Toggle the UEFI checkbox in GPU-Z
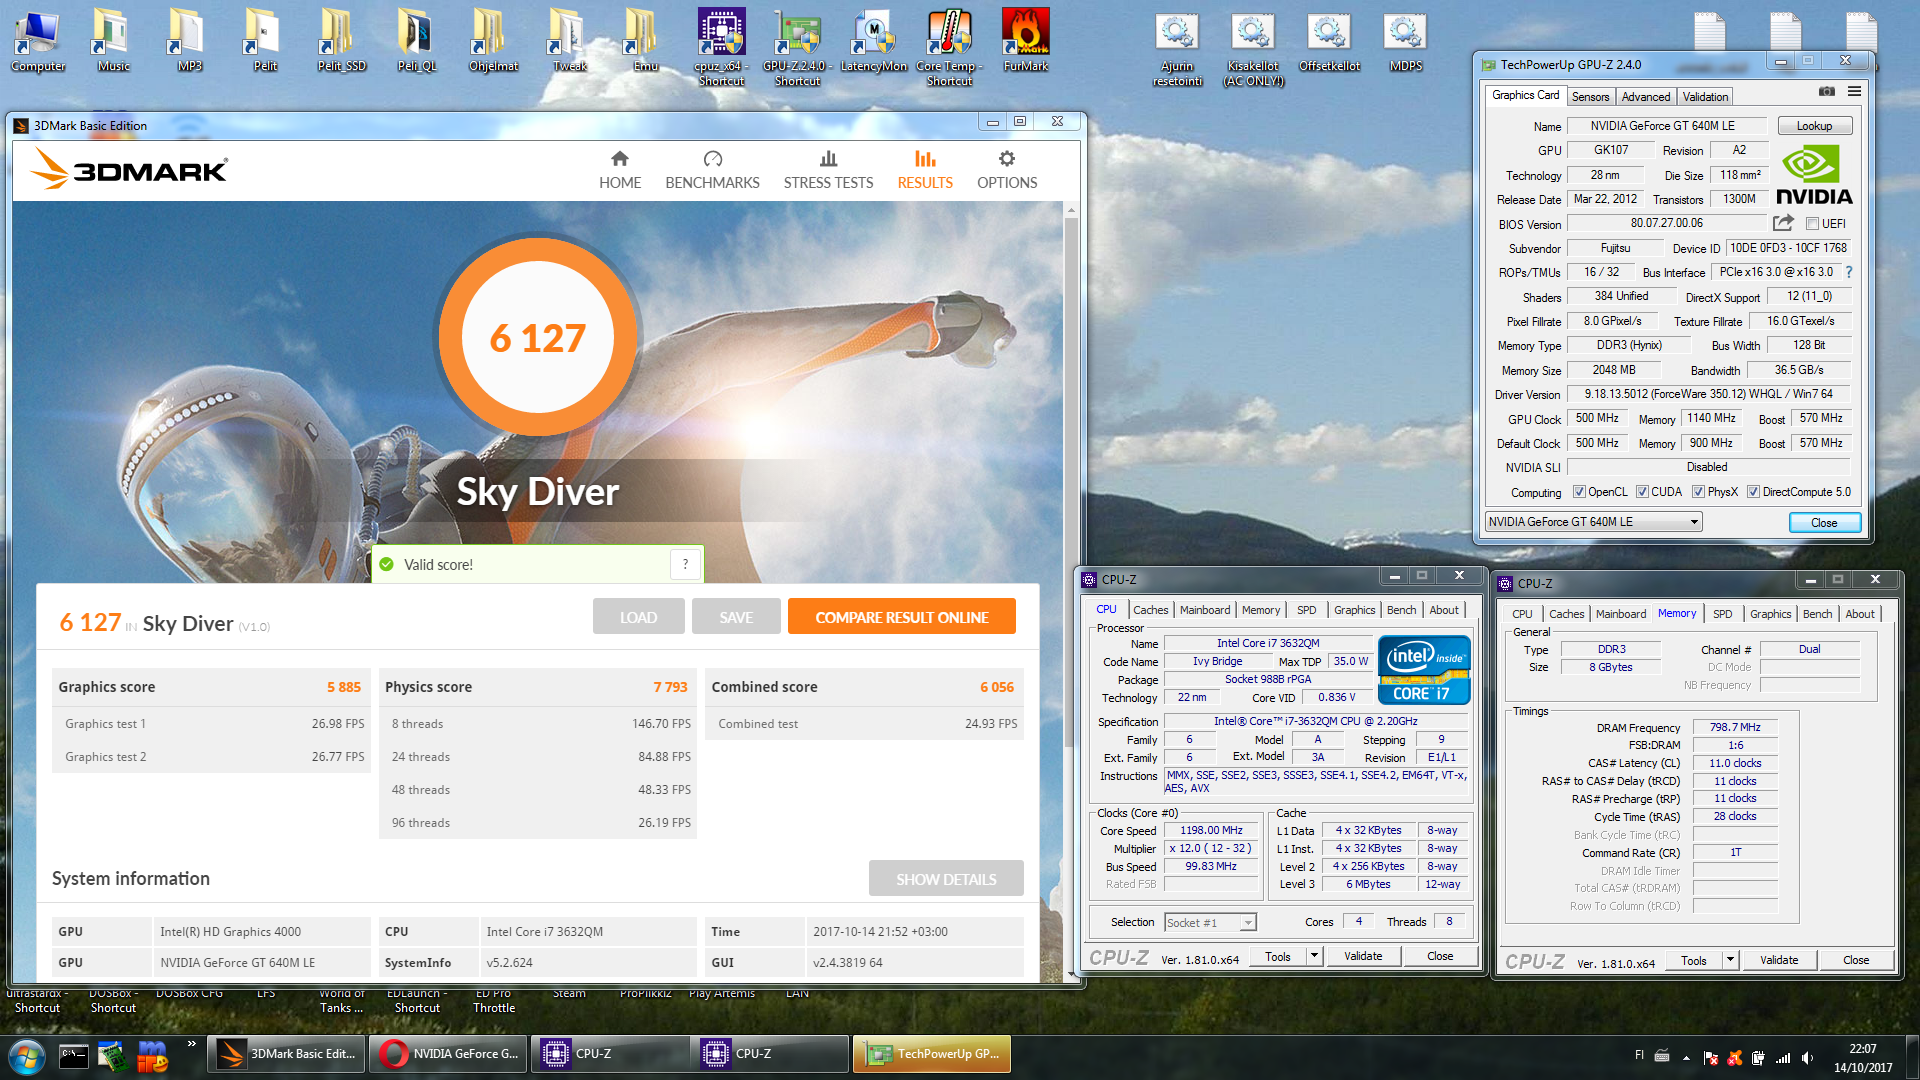 pos(1811,224)
